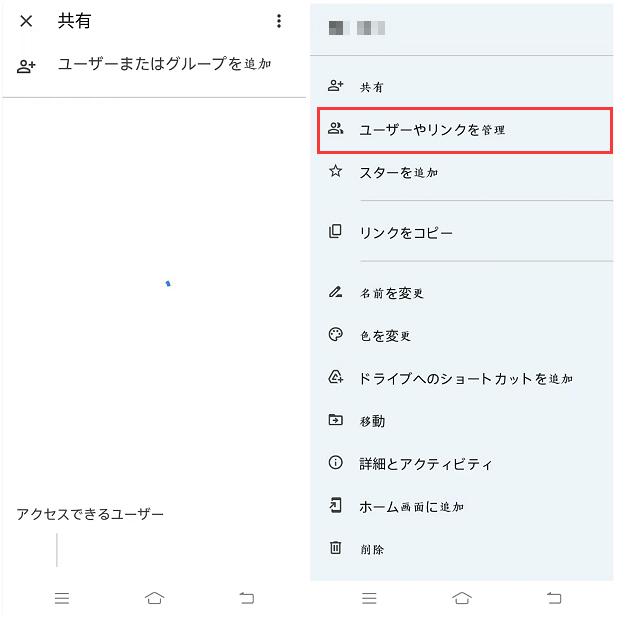Screen dimensions: 617x617
Task: Select 共有 in the context menu
Action: click(371, 87)
